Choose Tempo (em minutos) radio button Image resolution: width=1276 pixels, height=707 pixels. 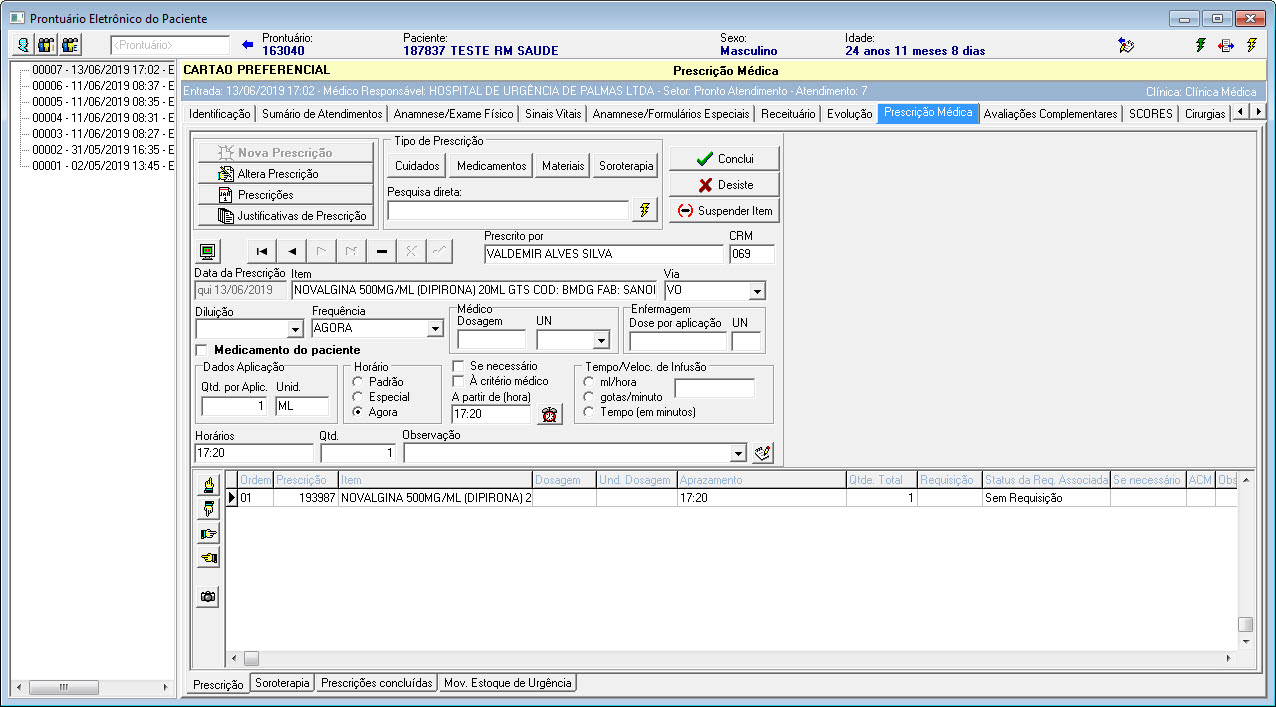[x=590, y=412]
